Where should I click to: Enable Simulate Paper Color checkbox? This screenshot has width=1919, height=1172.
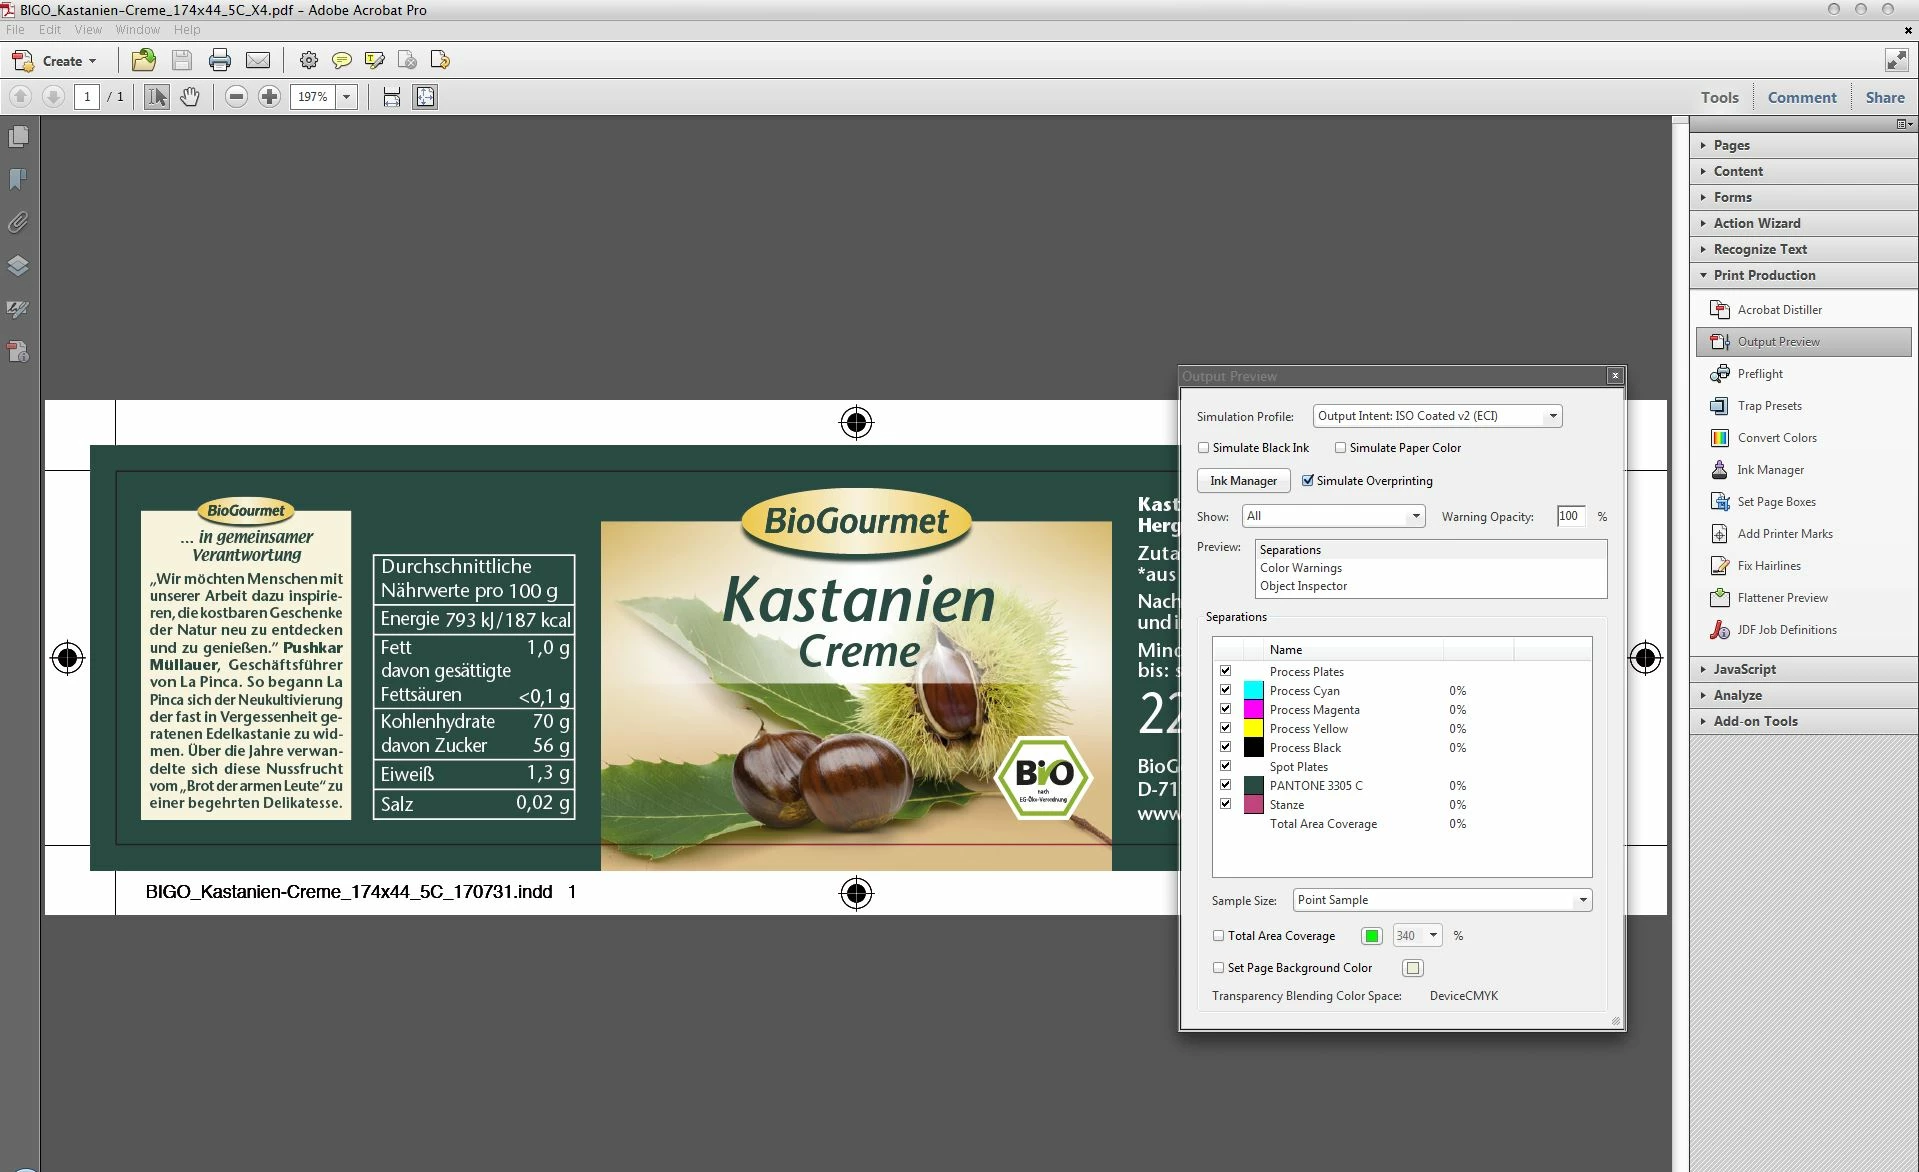point(1341,448)
